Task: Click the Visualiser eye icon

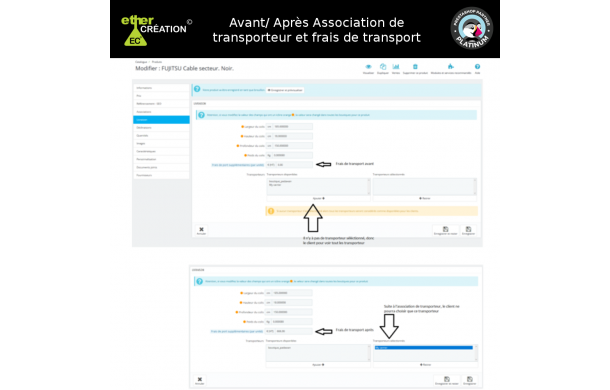Action: coord(368,67)
